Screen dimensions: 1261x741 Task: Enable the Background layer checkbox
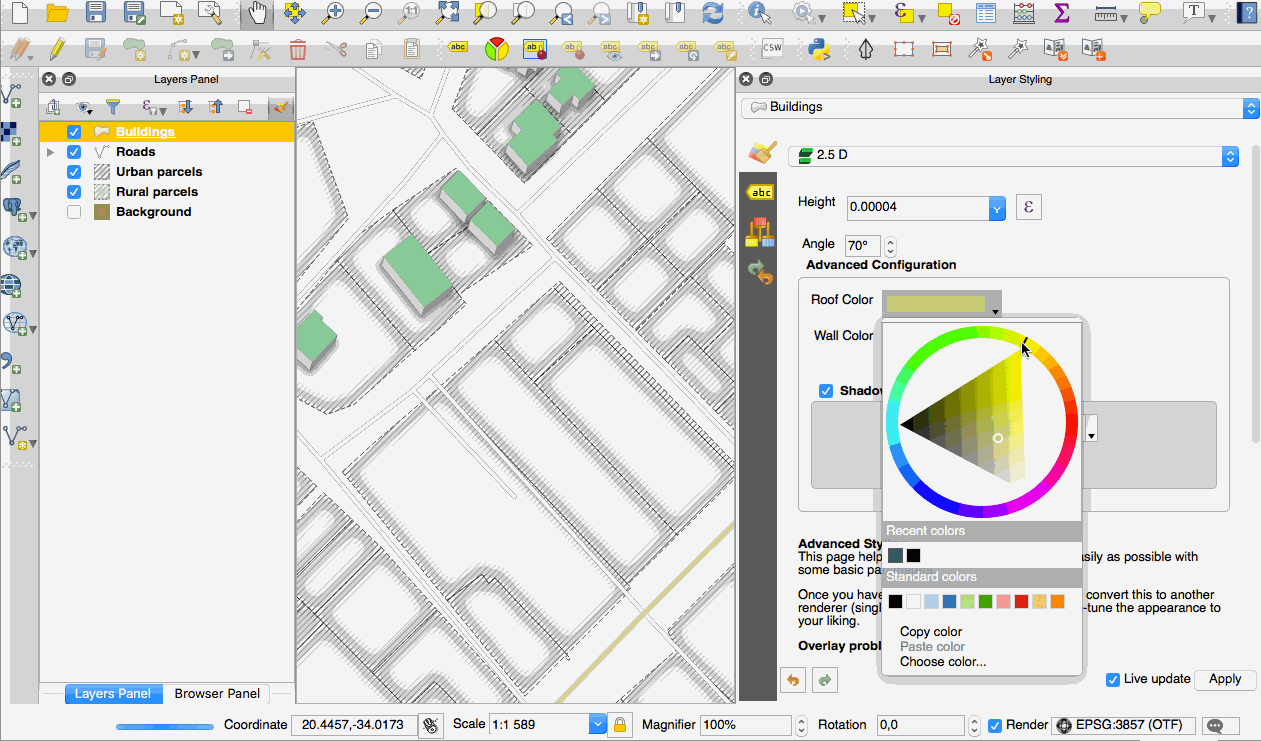(74, 212)
